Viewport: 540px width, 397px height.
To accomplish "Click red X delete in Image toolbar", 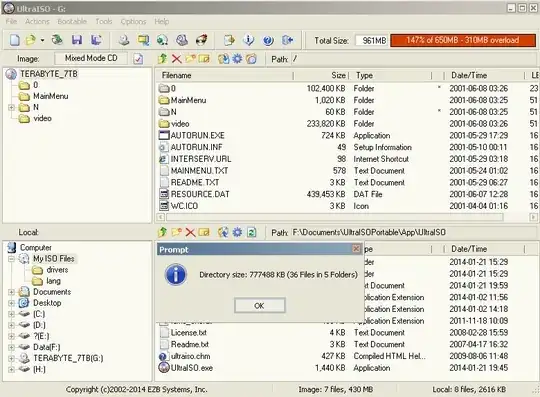I will [x=177, y=59].
